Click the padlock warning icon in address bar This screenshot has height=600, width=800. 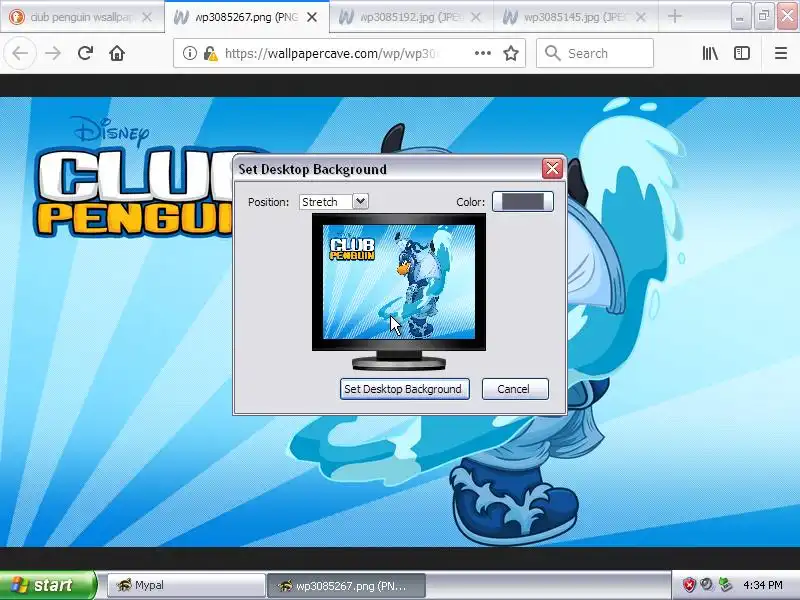(210, 53)
